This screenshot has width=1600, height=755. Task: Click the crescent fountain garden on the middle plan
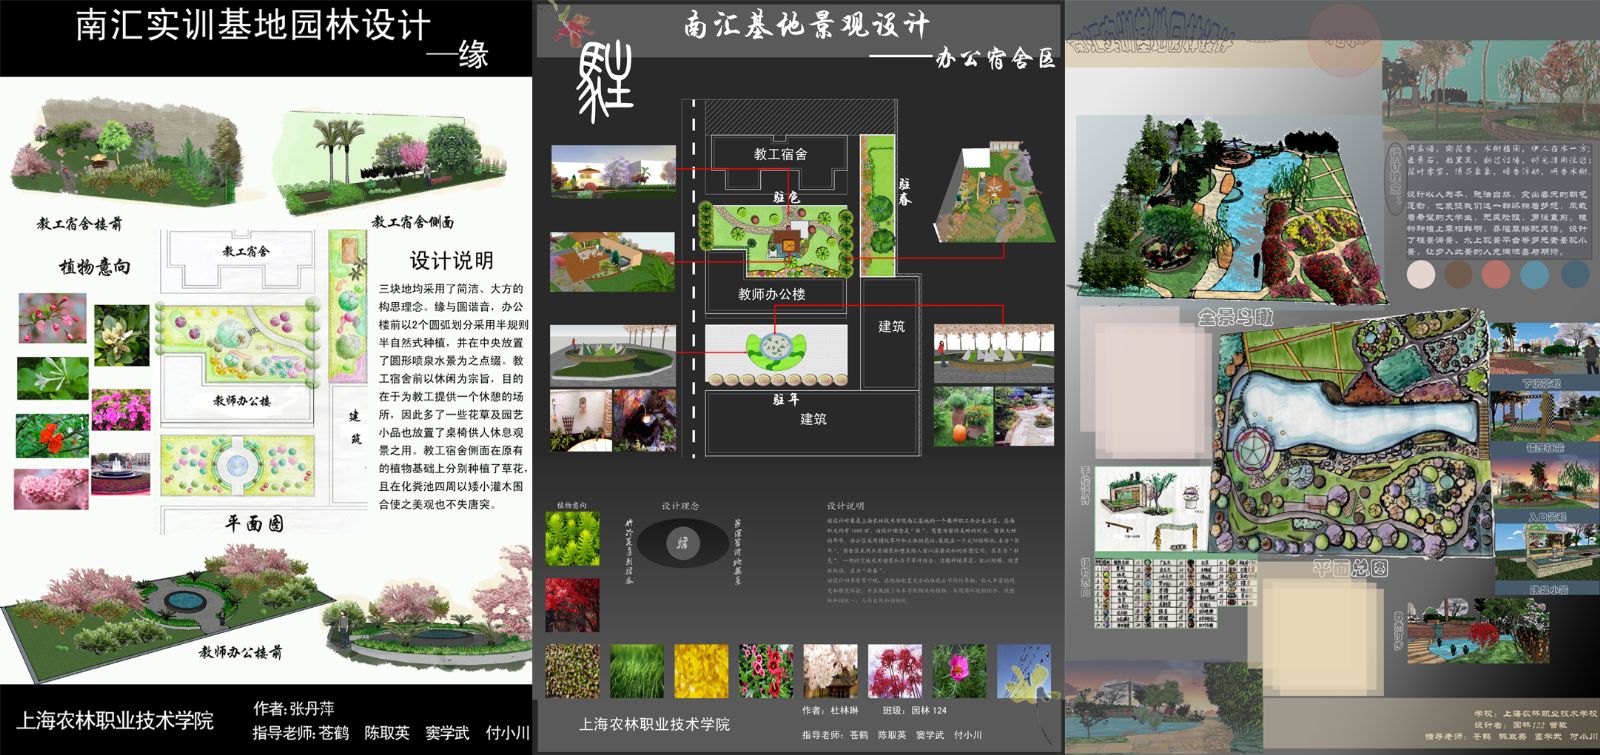[775, 348]
